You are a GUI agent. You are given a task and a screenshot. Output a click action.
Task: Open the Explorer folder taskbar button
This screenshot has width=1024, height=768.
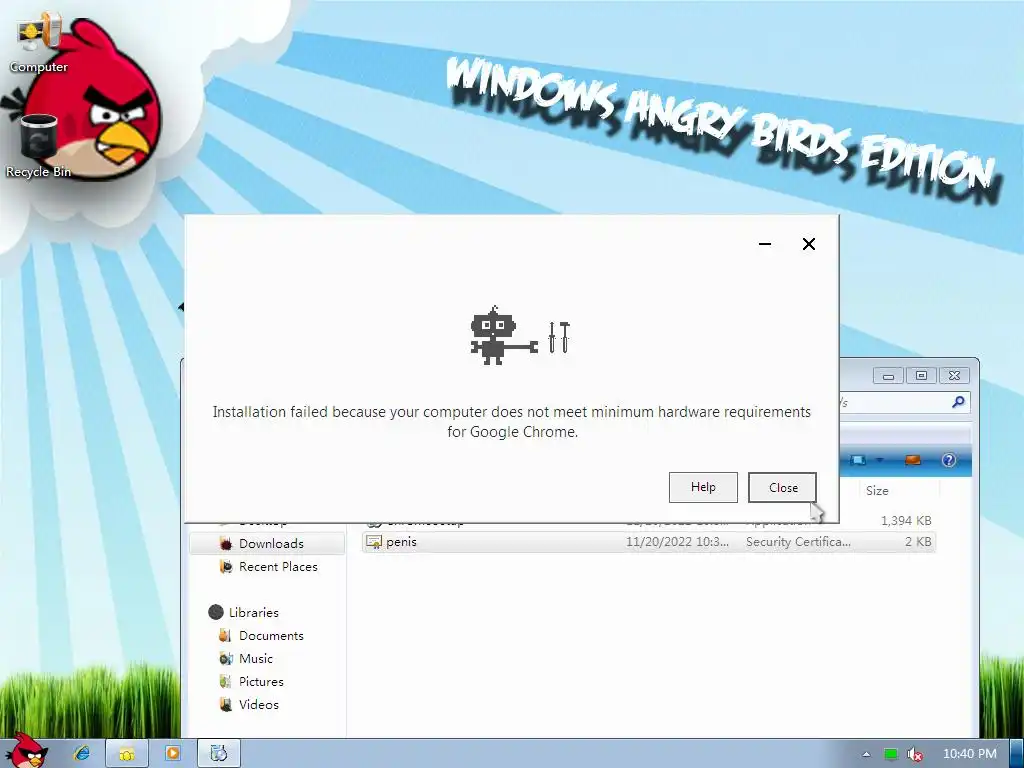pyautogui.click(x=127, y=754)
